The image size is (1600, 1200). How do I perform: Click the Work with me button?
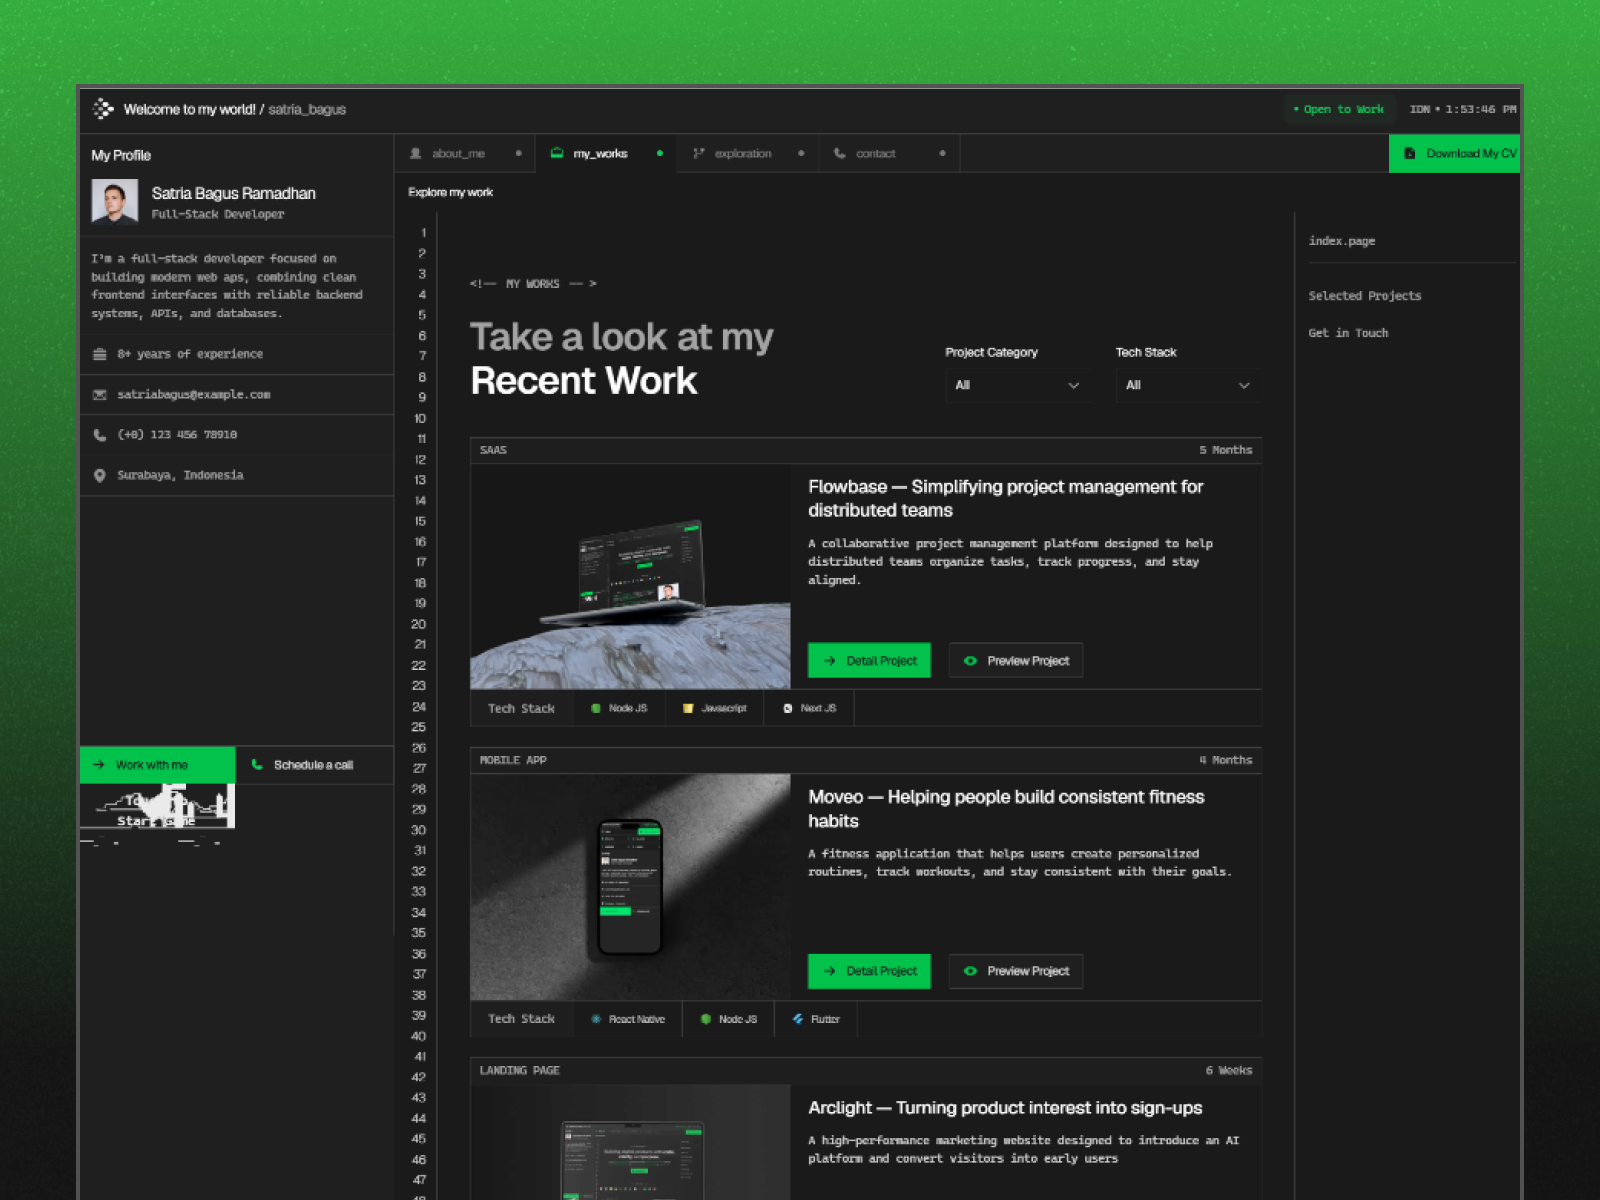(x=158, y=765)
